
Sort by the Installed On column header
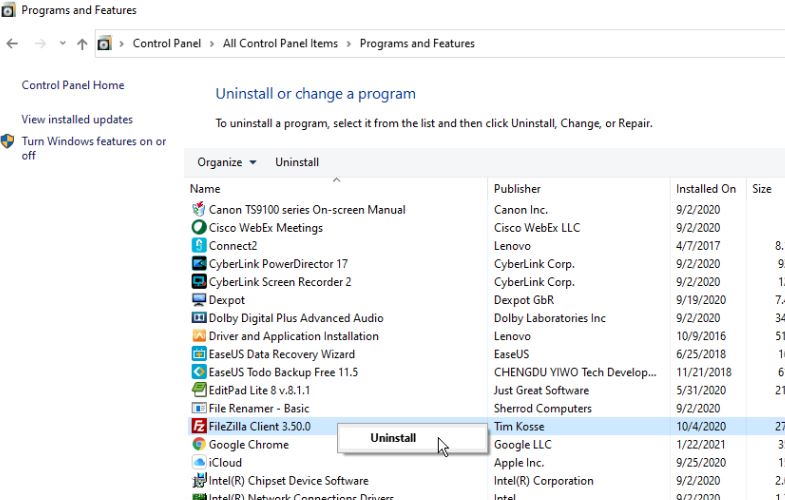pos(706,189)
